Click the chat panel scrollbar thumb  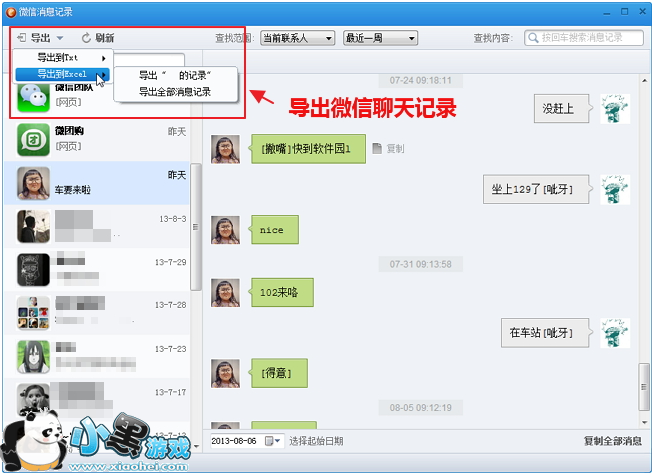[x=644, y=387]
